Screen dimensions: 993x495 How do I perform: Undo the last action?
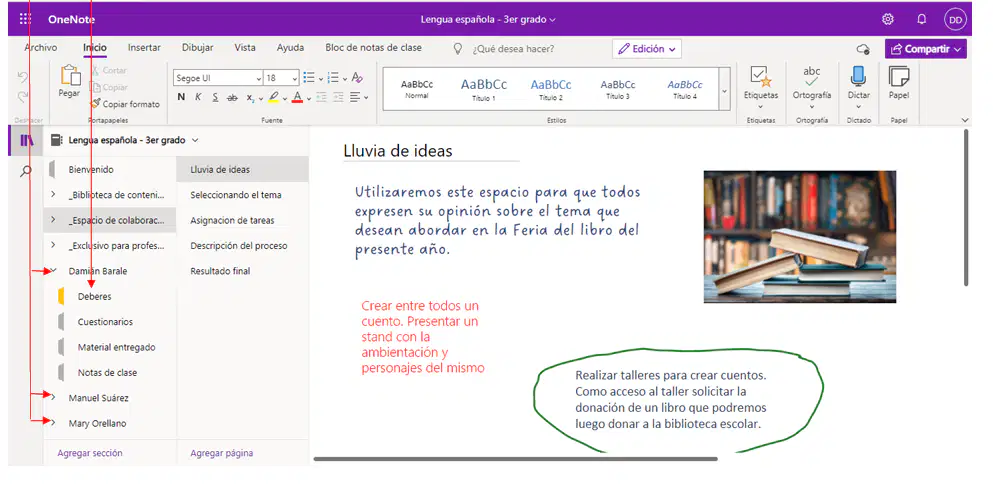tap(23, 78)
